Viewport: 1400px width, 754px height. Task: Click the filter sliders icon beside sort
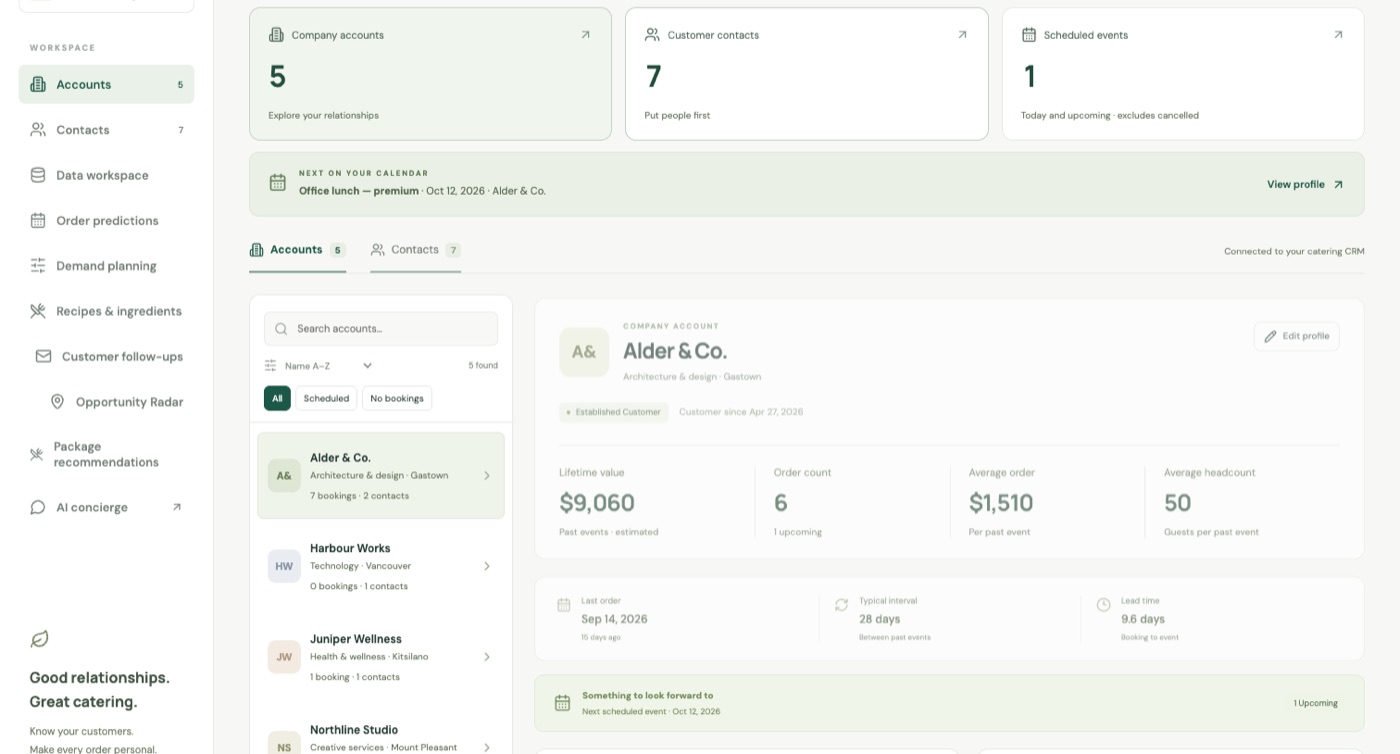pyautogui.click(x=271, y=366)
